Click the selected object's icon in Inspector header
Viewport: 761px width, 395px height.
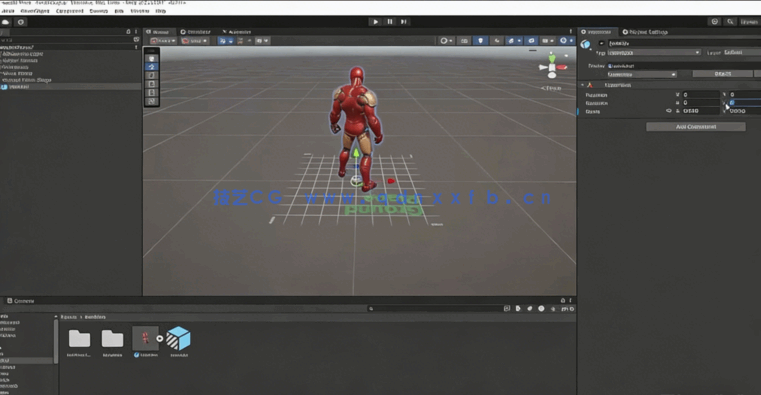click(x=586, y=45)
